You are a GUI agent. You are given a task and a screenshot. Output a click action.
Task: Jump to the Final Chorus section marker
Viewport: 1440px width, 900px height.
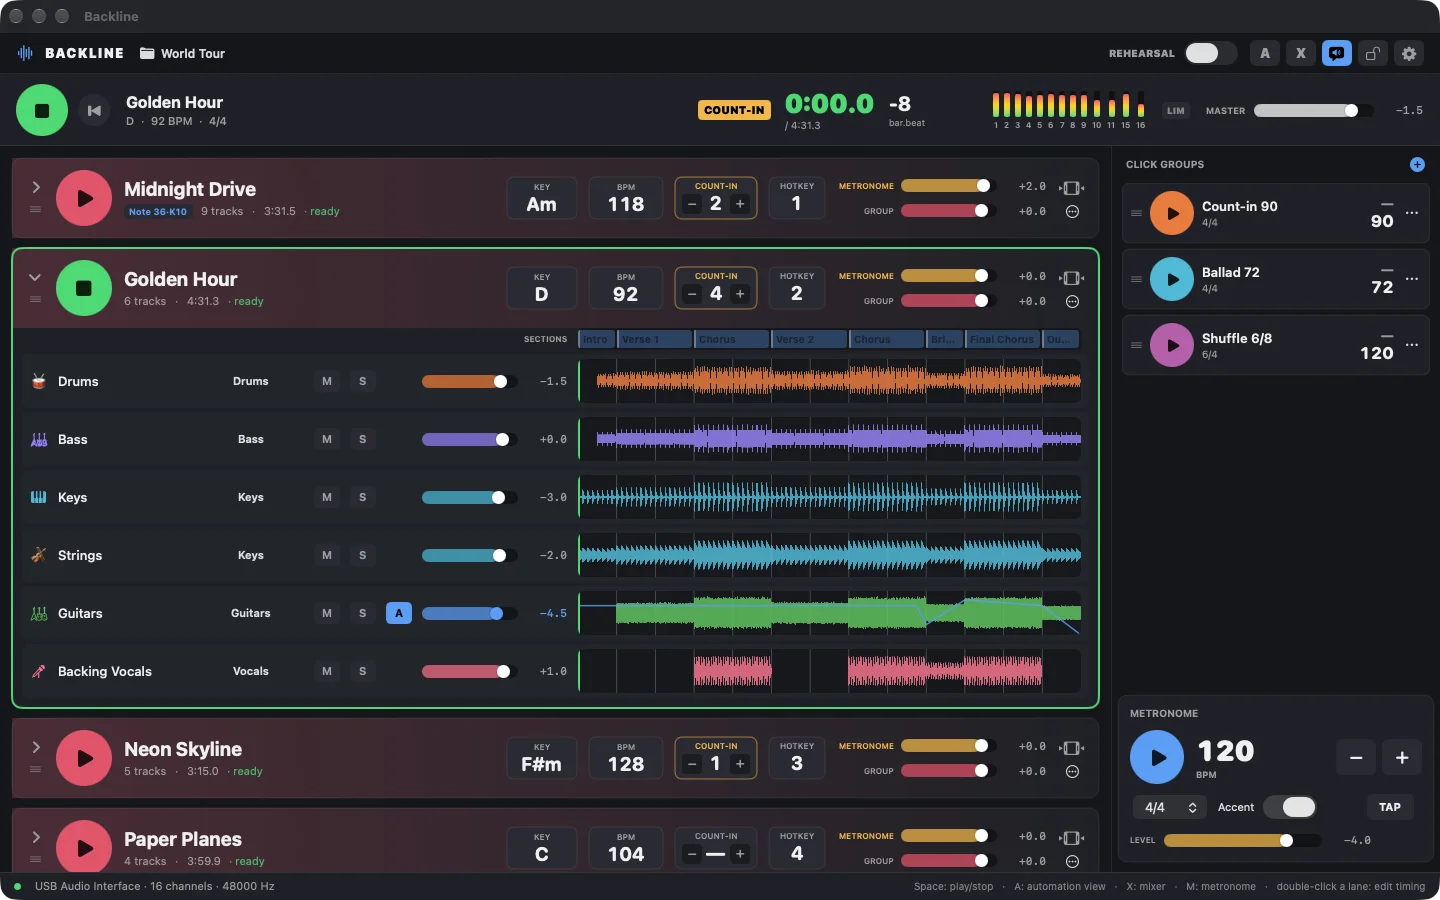[x=1003, y=339]
